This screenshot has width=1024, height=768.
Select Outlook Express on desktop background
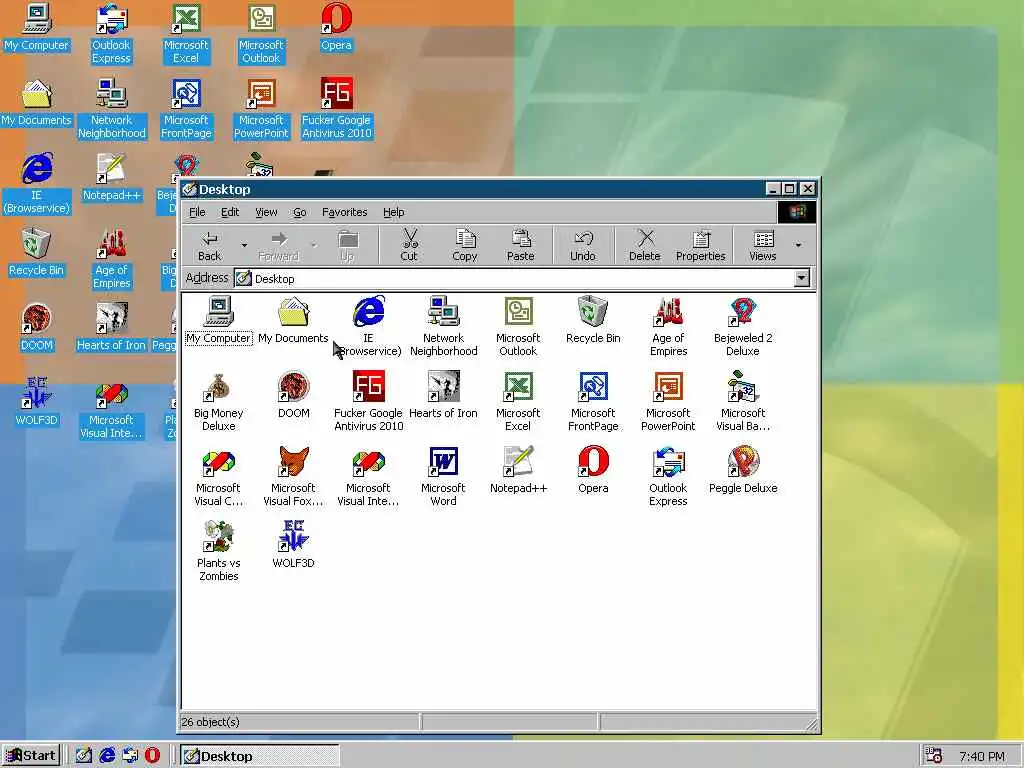[x=111, y=34]
